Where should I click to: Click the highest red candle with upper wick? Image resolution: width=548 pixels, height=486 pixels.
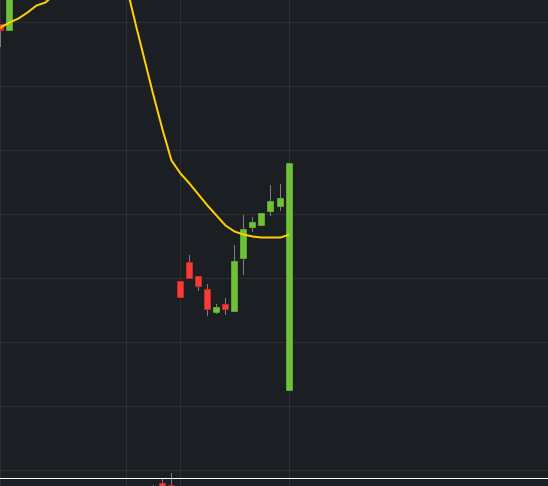coord(189,270)
